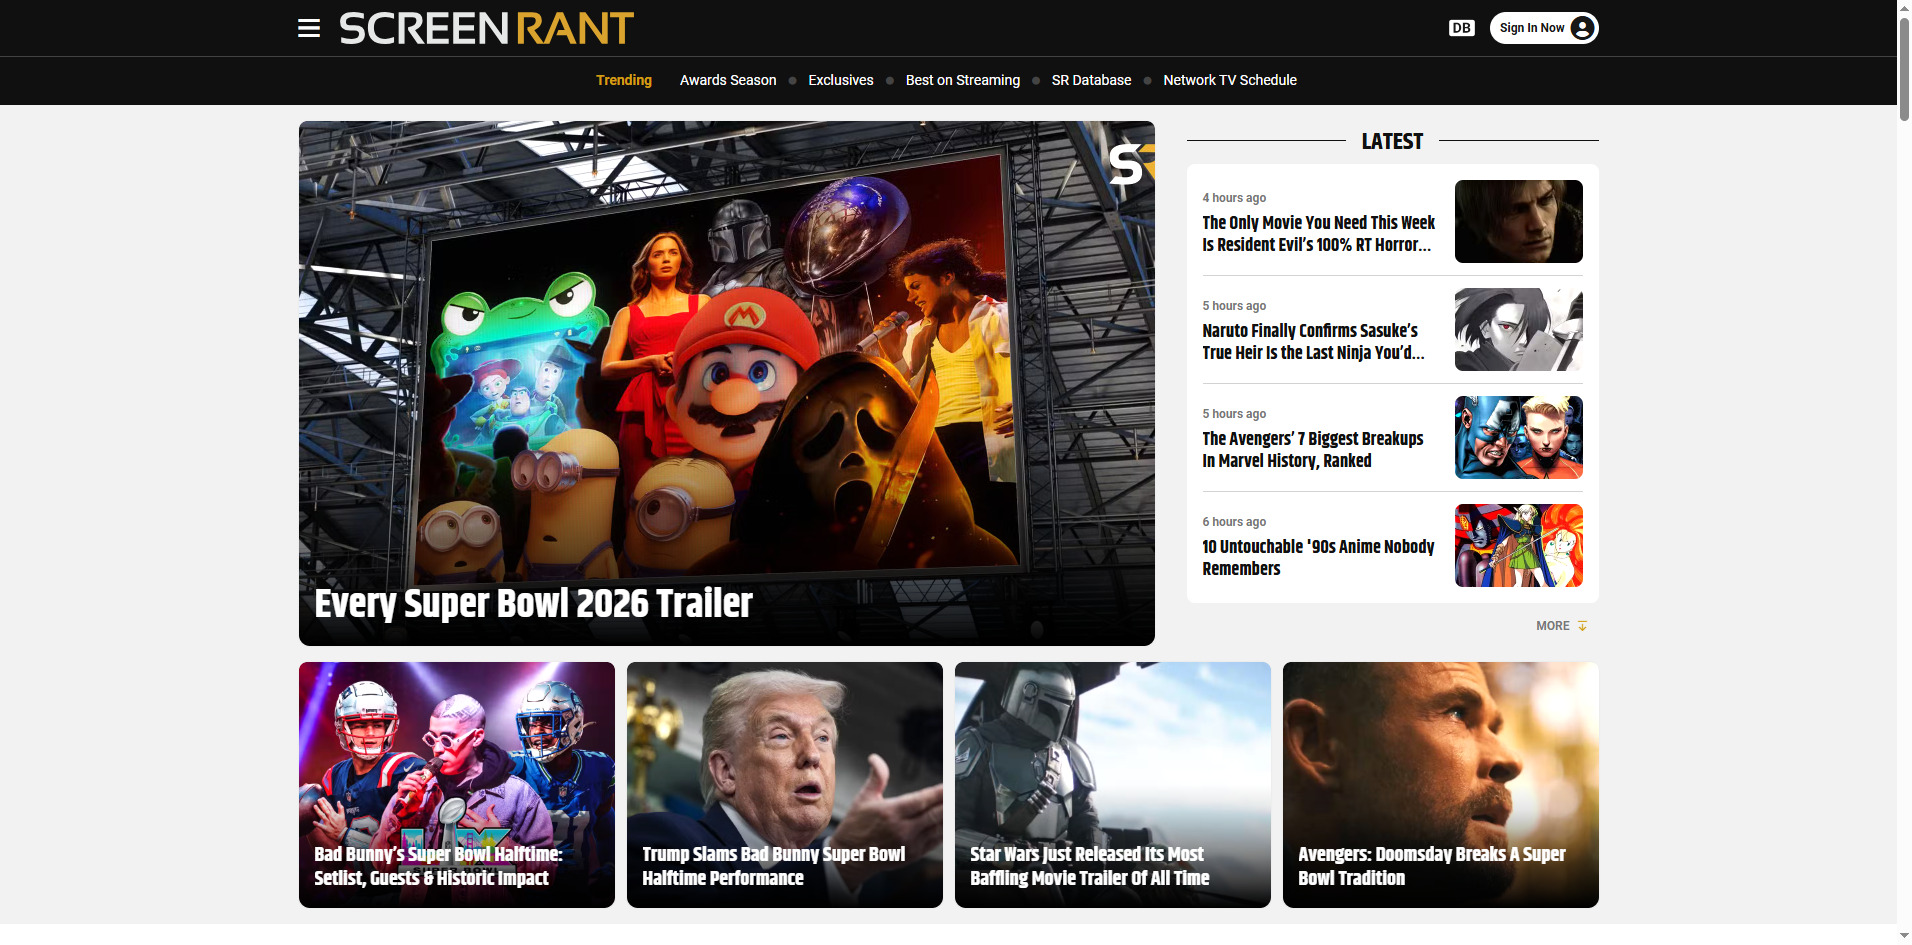This screenshot has height=945, width=1912.
Task: Open Trump Slams Bad Bunny headline
Action: pos(773,866)
